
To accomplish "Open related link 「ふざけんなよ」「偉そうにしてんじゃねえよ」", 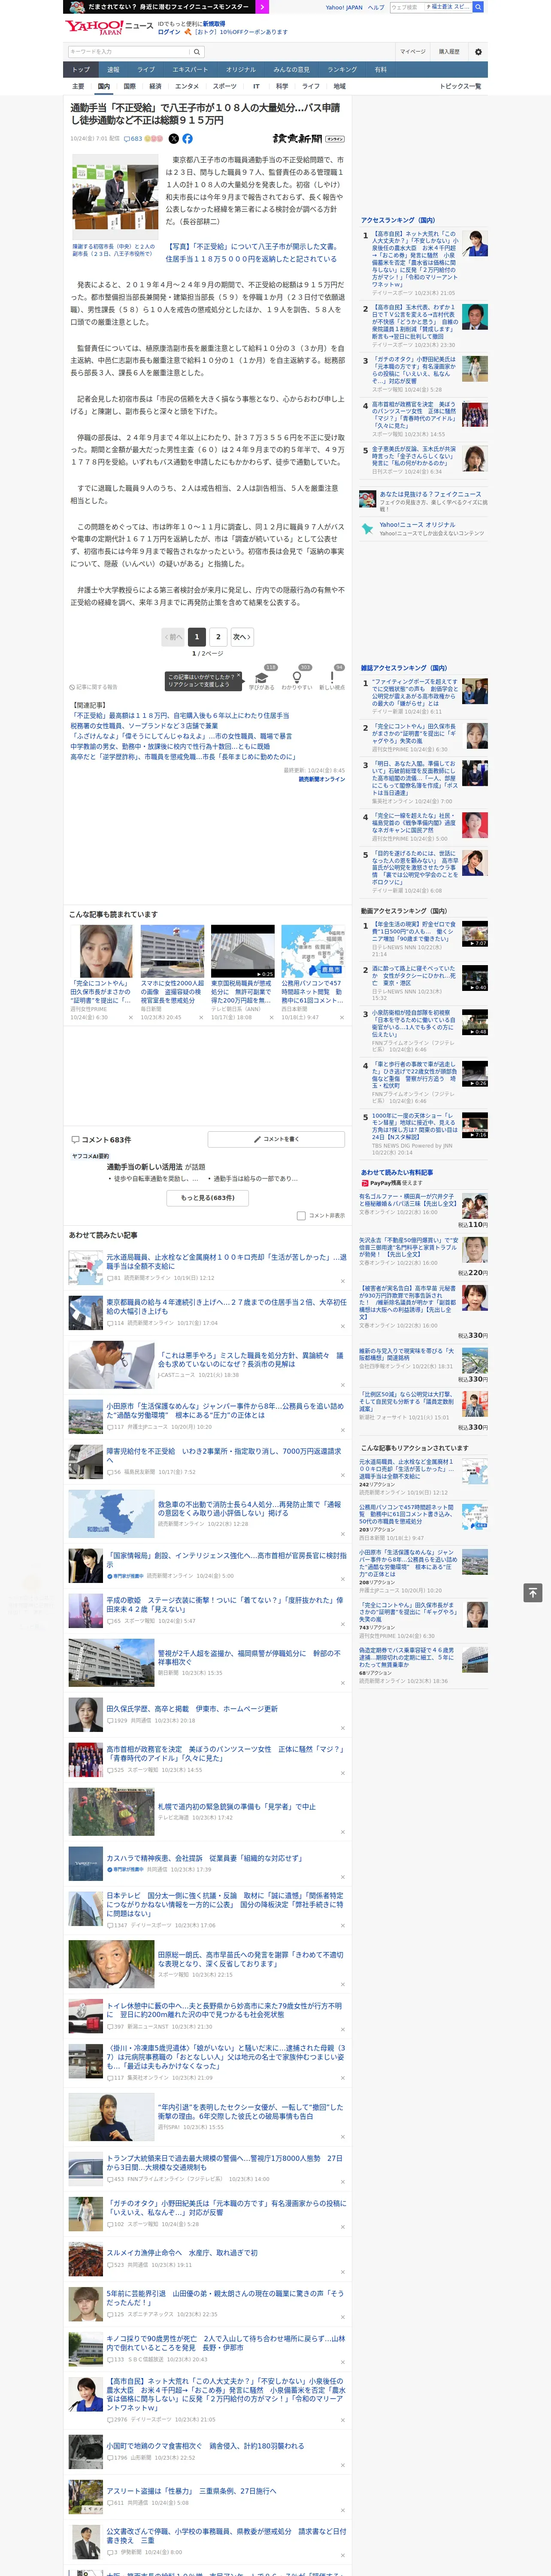I will tap(181, 736).
